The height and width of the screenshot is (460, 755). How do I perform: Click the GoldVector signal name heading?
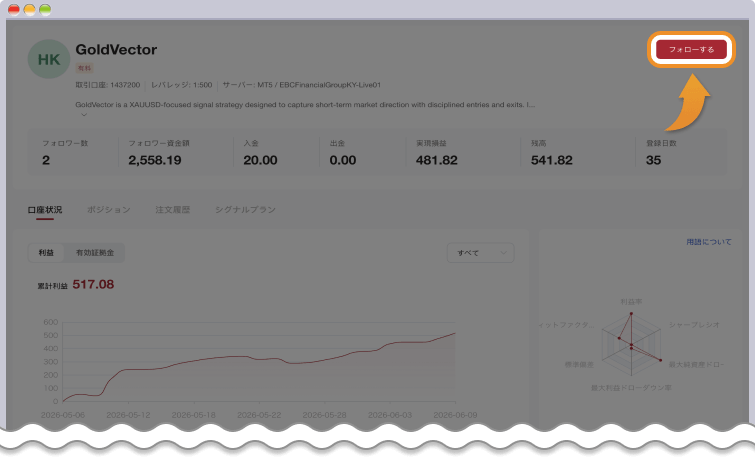pyautogui.click(x=116, y=50)
